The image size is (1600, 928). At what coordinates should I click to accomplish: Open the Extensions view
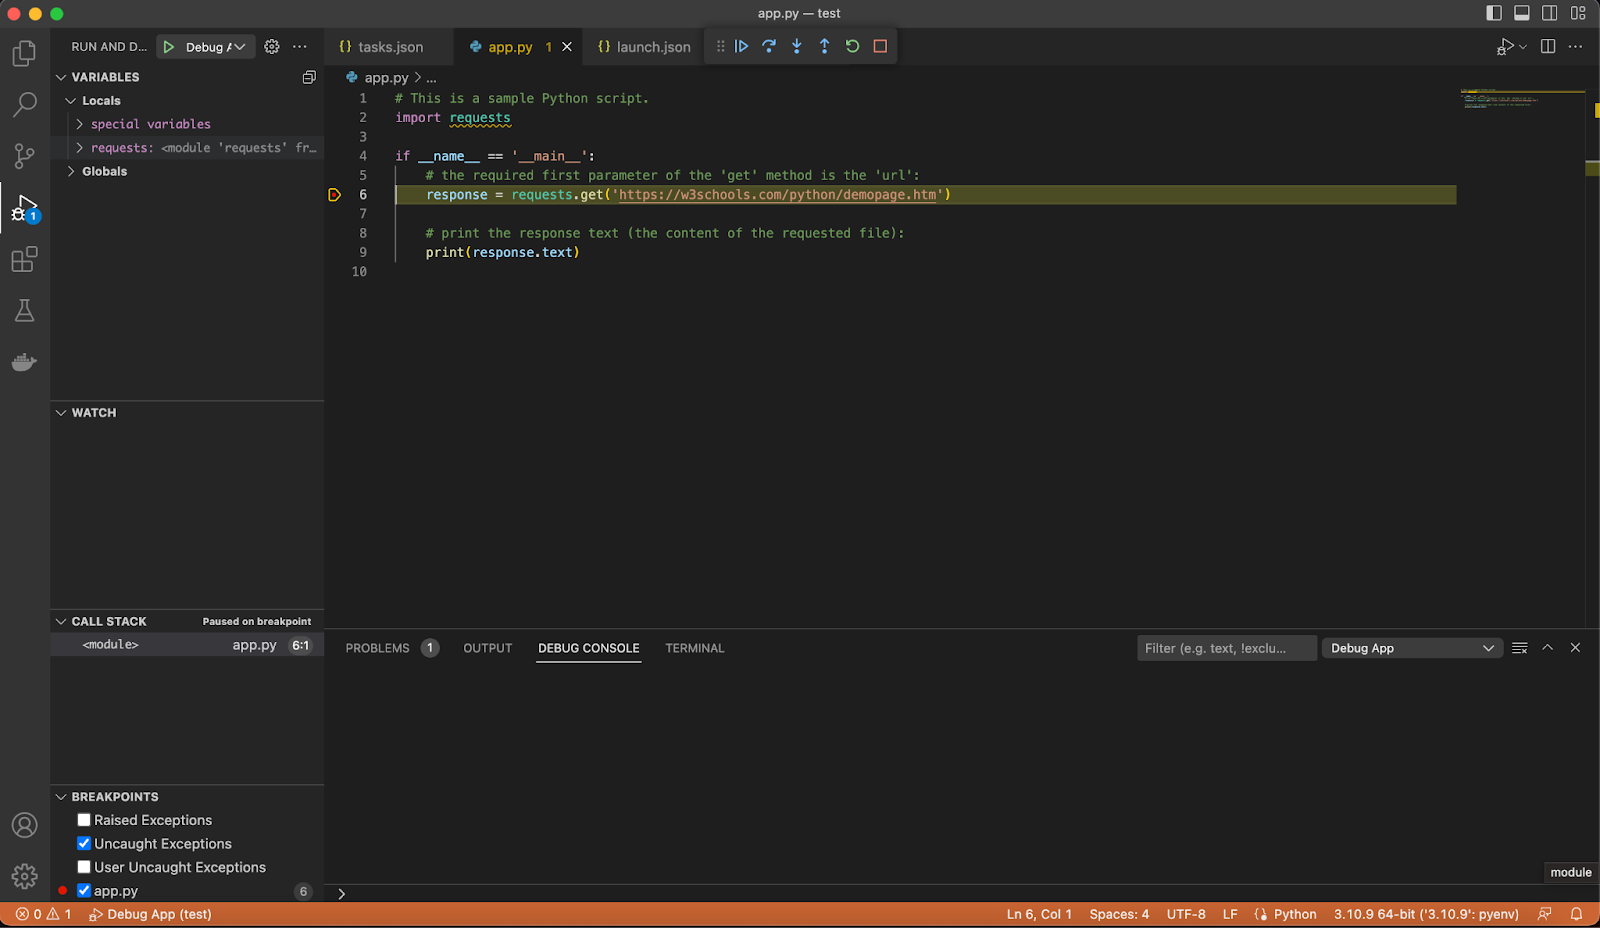click(x=24, y=259)
